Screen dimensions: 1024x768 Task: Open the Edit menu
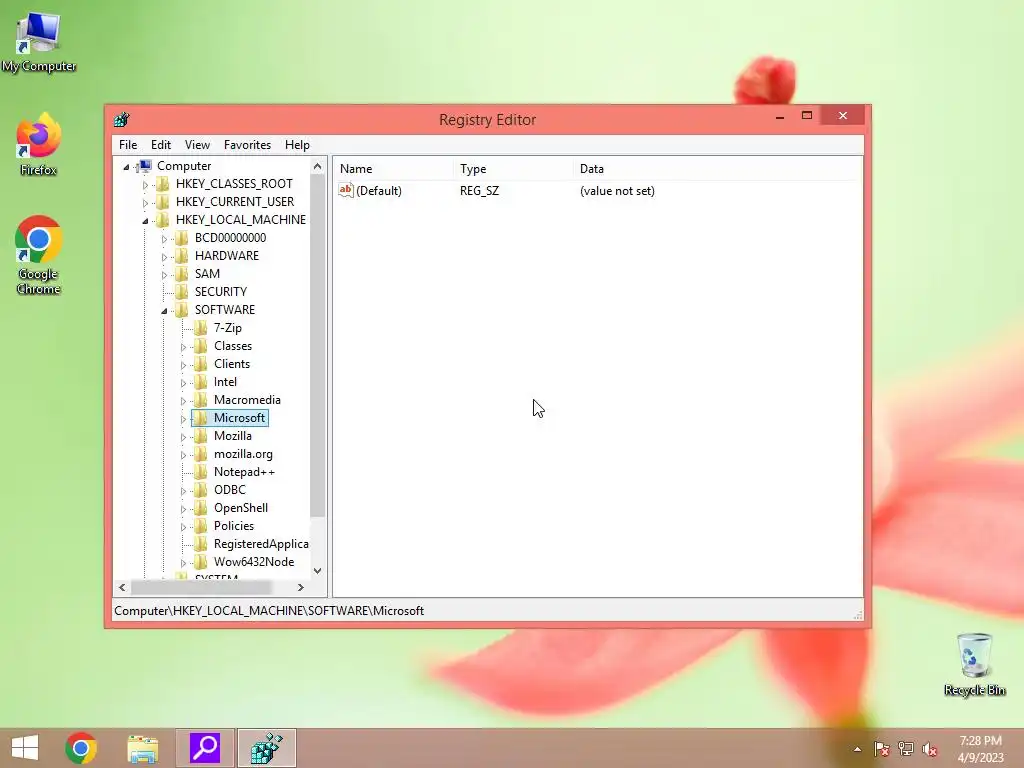(161, 145)
